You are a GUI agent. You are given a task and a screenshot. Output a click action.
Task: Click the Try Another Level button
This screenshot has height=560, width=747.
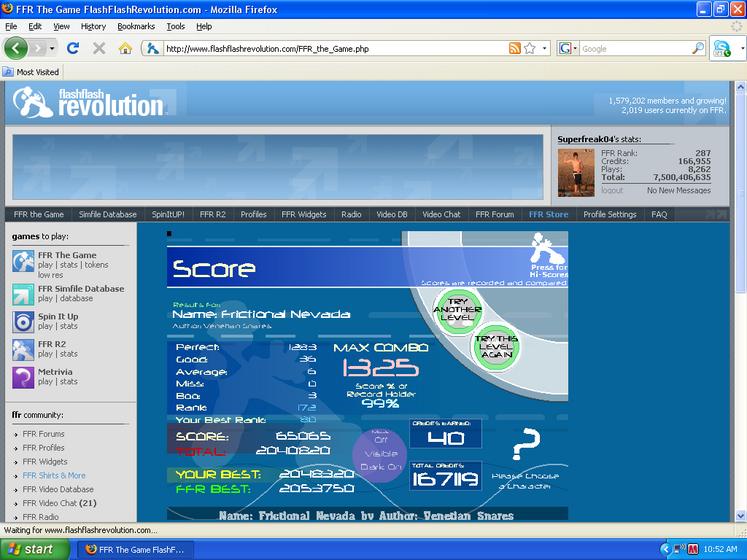click(457, 310)
